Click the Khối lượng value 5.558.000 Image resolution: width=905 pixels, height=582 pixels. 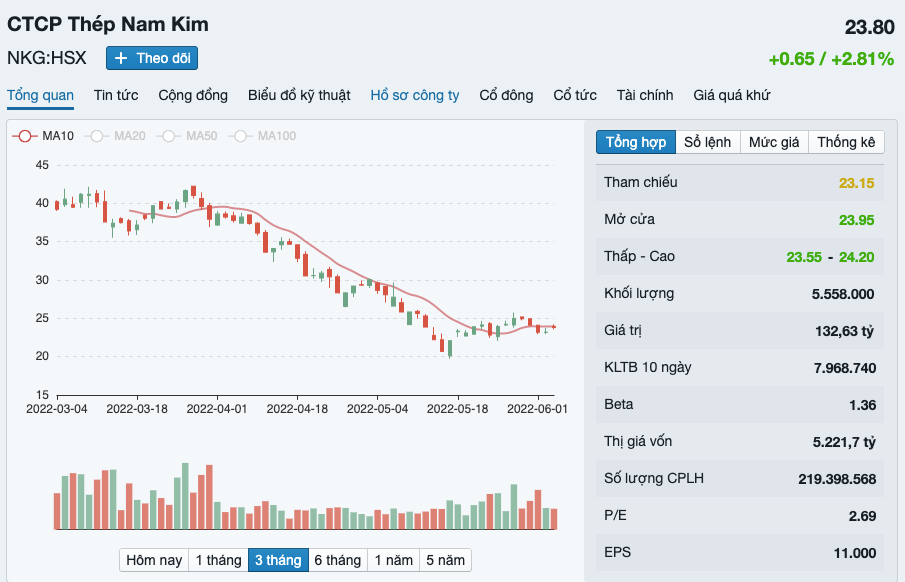click(843, 294)
